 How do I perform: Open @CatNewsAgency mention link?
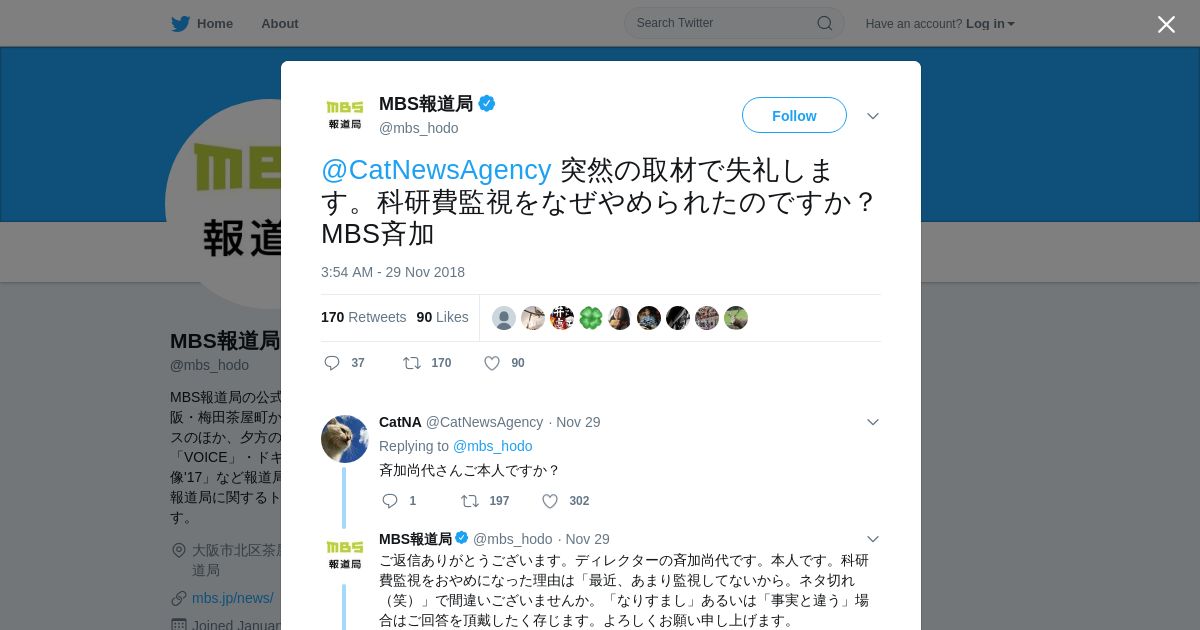pyautogui.click(x=436, y=170)
